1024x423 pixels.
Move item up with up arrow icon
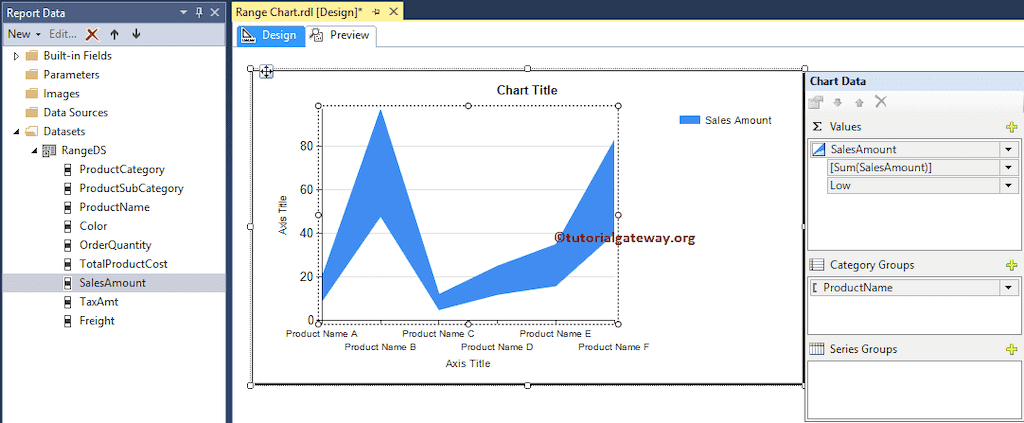(x=114, y=34)
